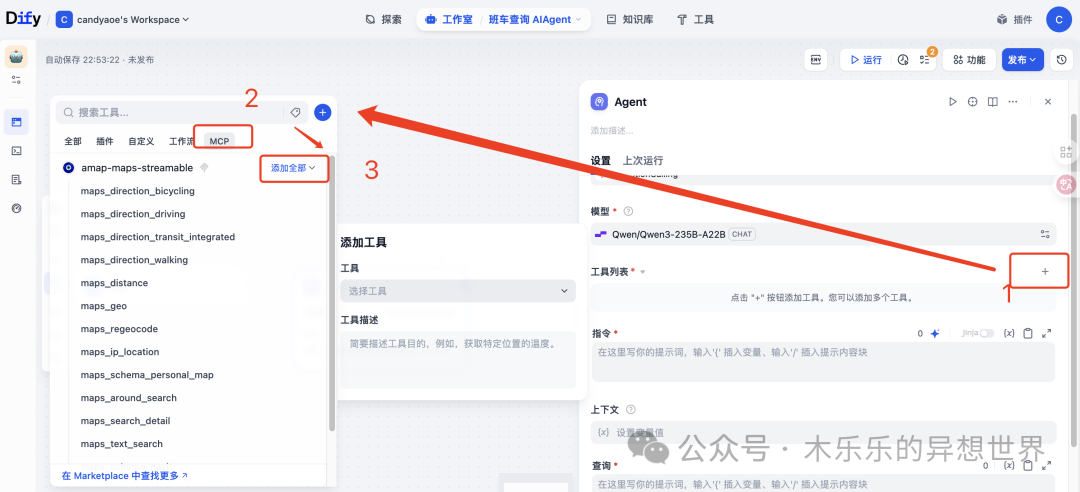Open the 发布 publish dropdown
The width and height of the screenshot is (1080, 492).
click(1022, 60)
